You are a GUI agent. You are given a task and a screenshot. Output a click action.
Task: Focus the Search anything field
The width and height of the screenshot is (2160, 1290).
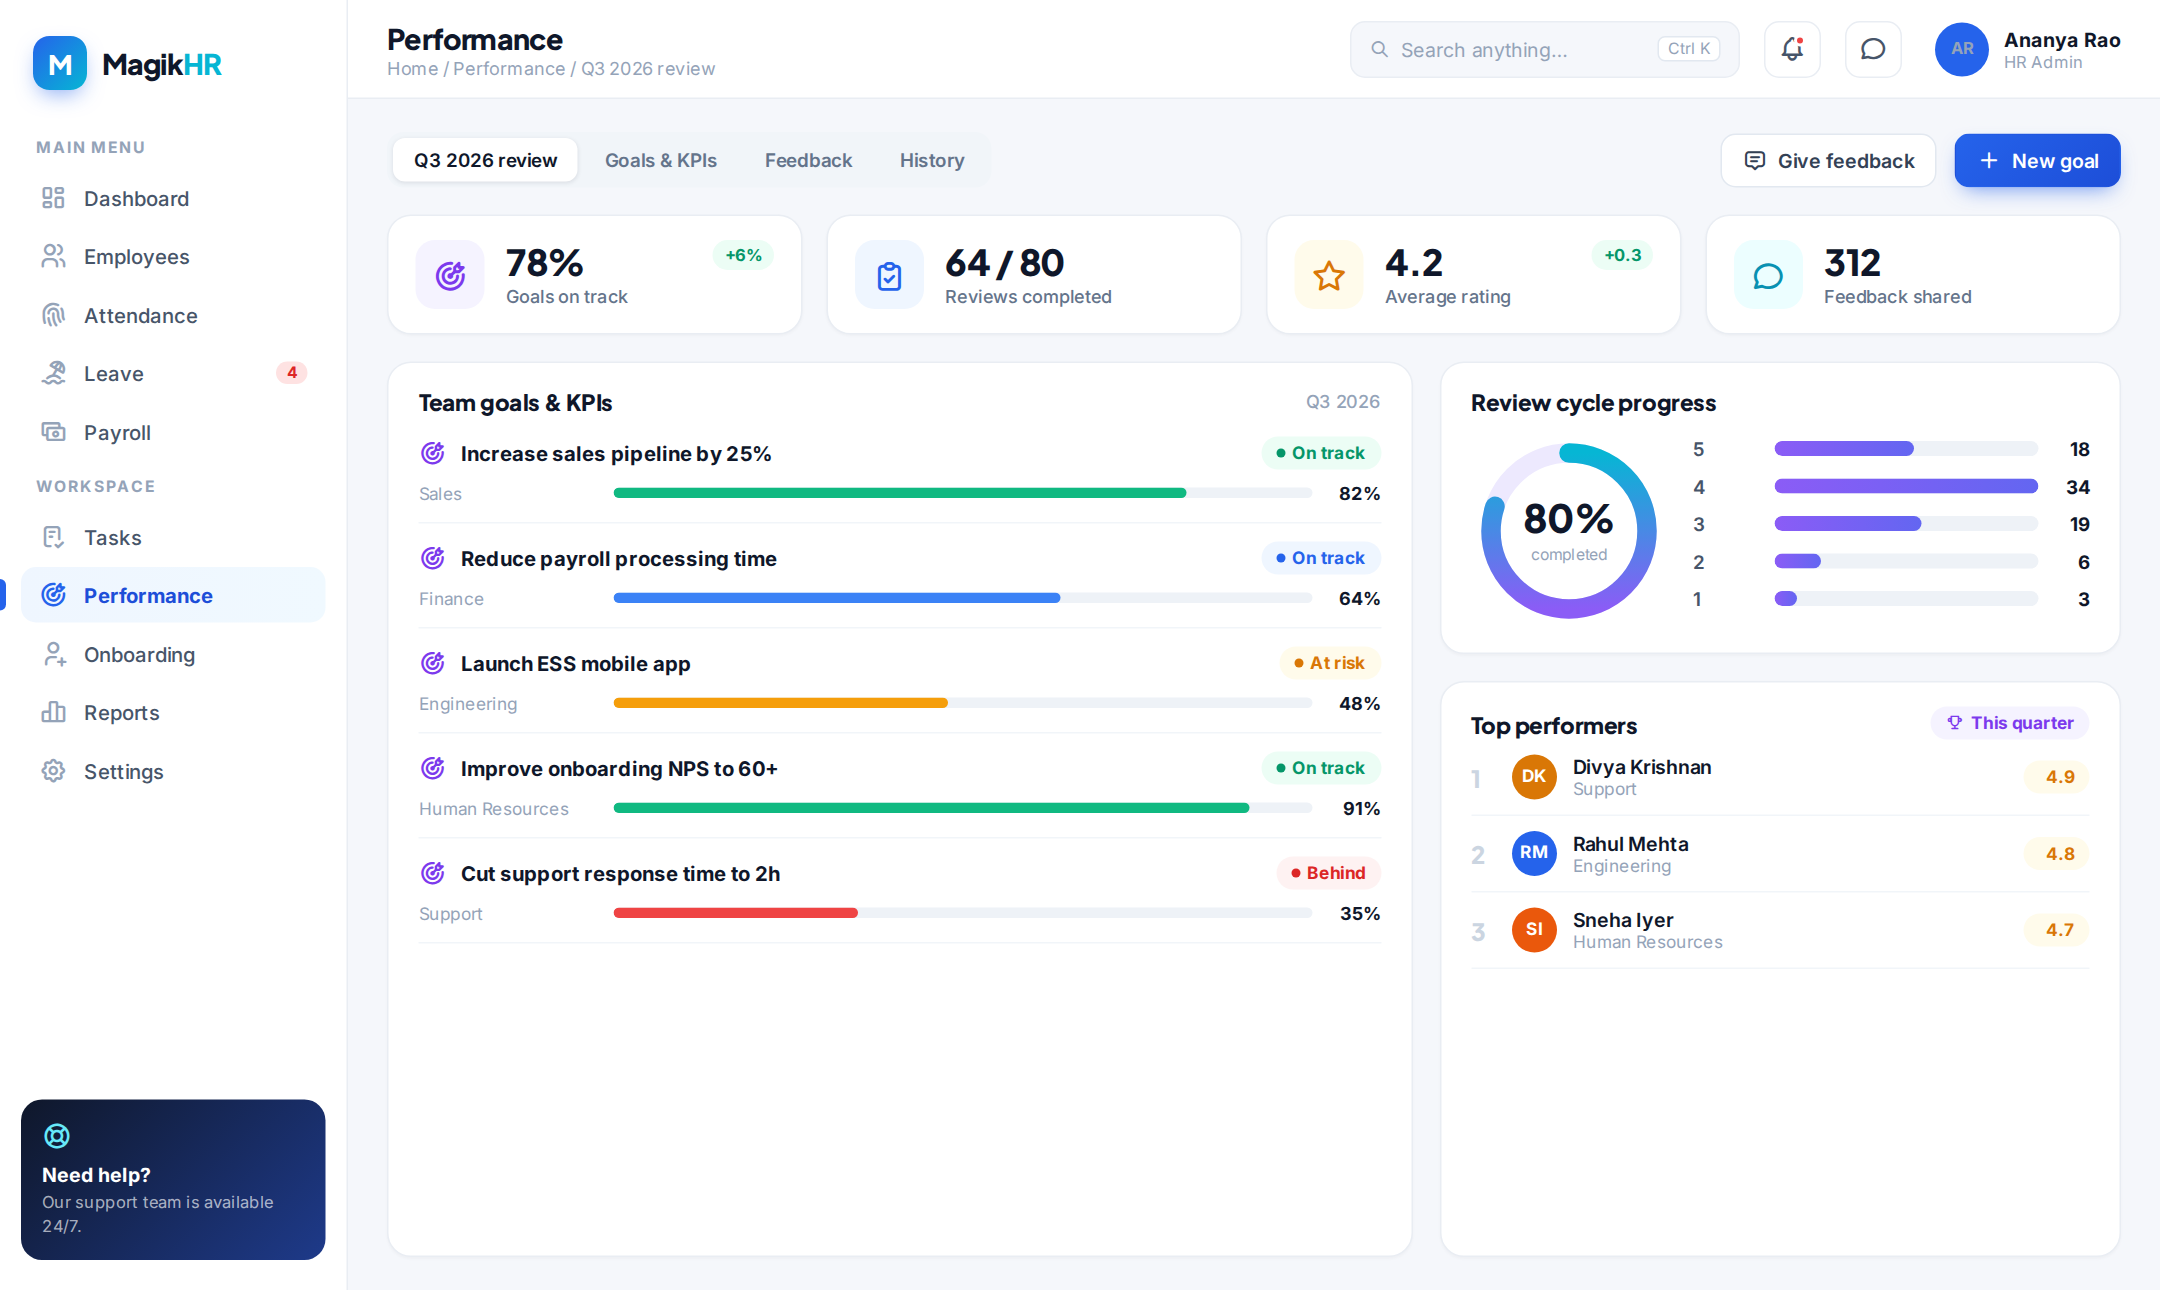[1544, 50]
